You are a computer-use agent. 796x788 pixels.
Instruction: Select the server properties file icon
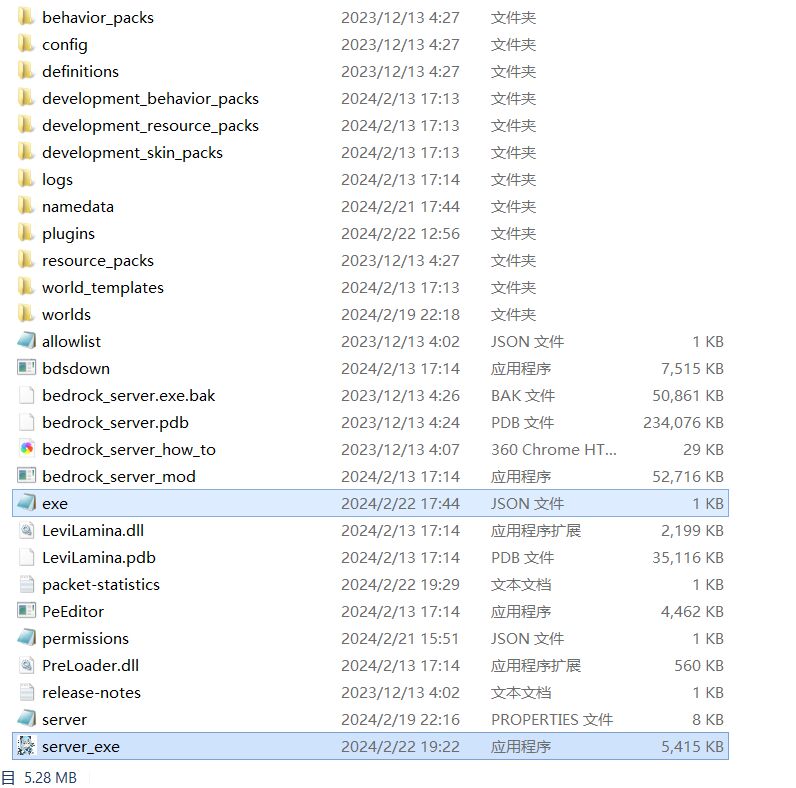coord(26,718)
